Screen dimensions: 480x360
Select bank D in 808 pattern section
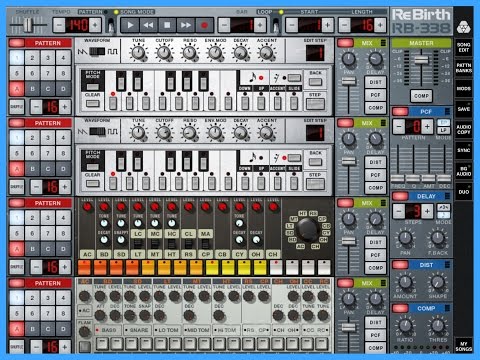tap(63, 249)
